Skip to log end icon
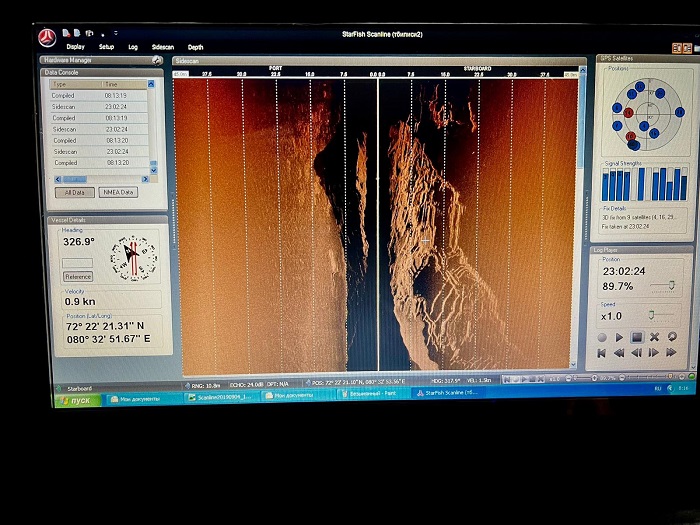The width and height of the screenshot is (700, 525). pos(672,353)
